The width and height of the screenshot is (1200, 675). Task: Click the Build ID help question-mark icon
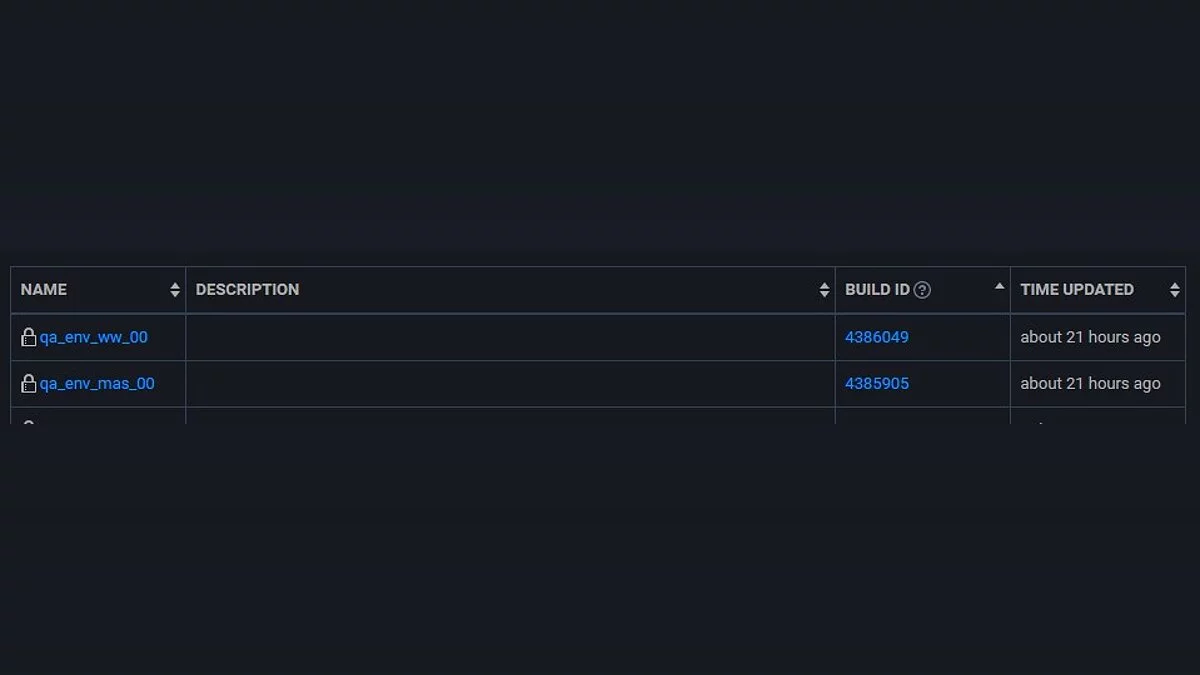[x=922, y=290]
